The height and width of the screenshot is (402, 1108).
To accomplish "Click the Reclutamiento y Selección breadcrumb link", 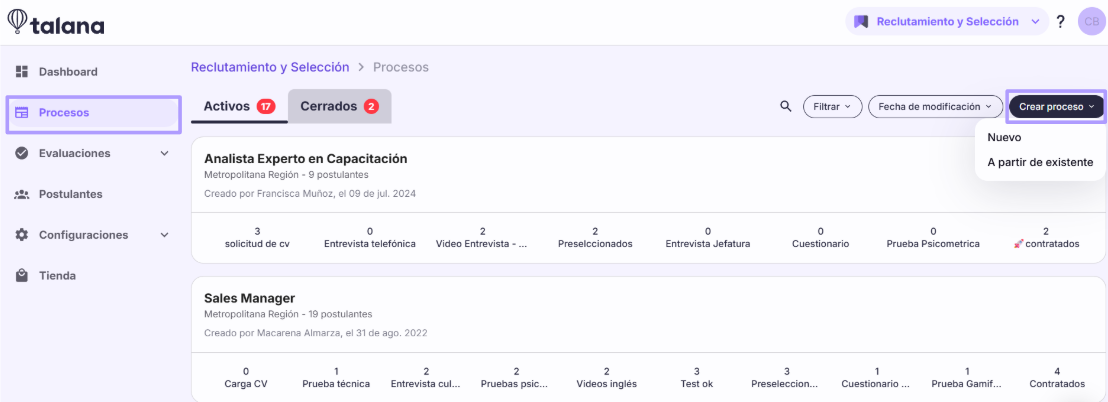I will pos(270,67).
